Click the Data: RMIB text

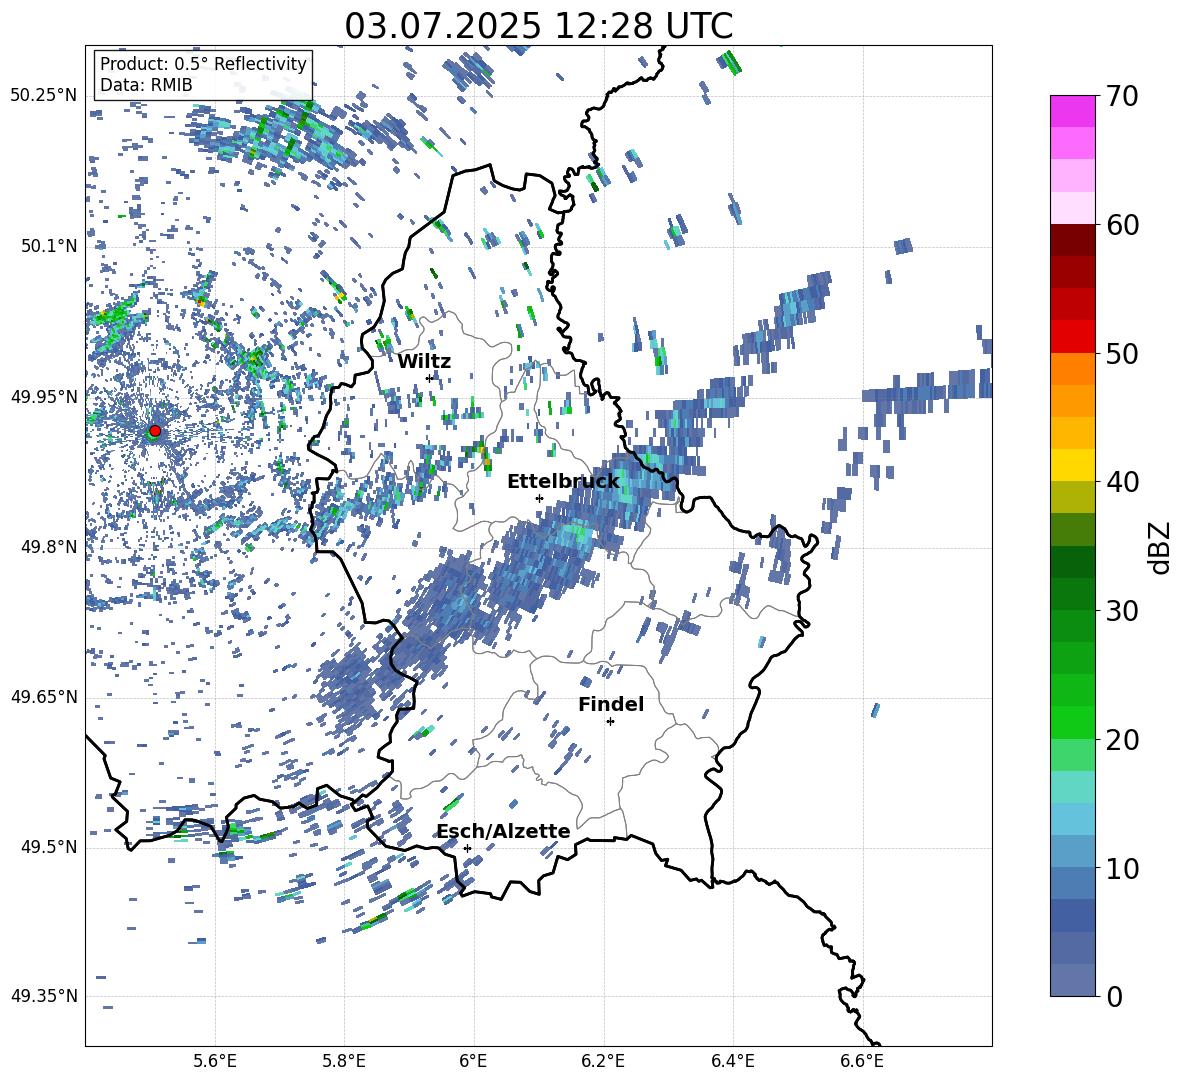coord(146,85)
